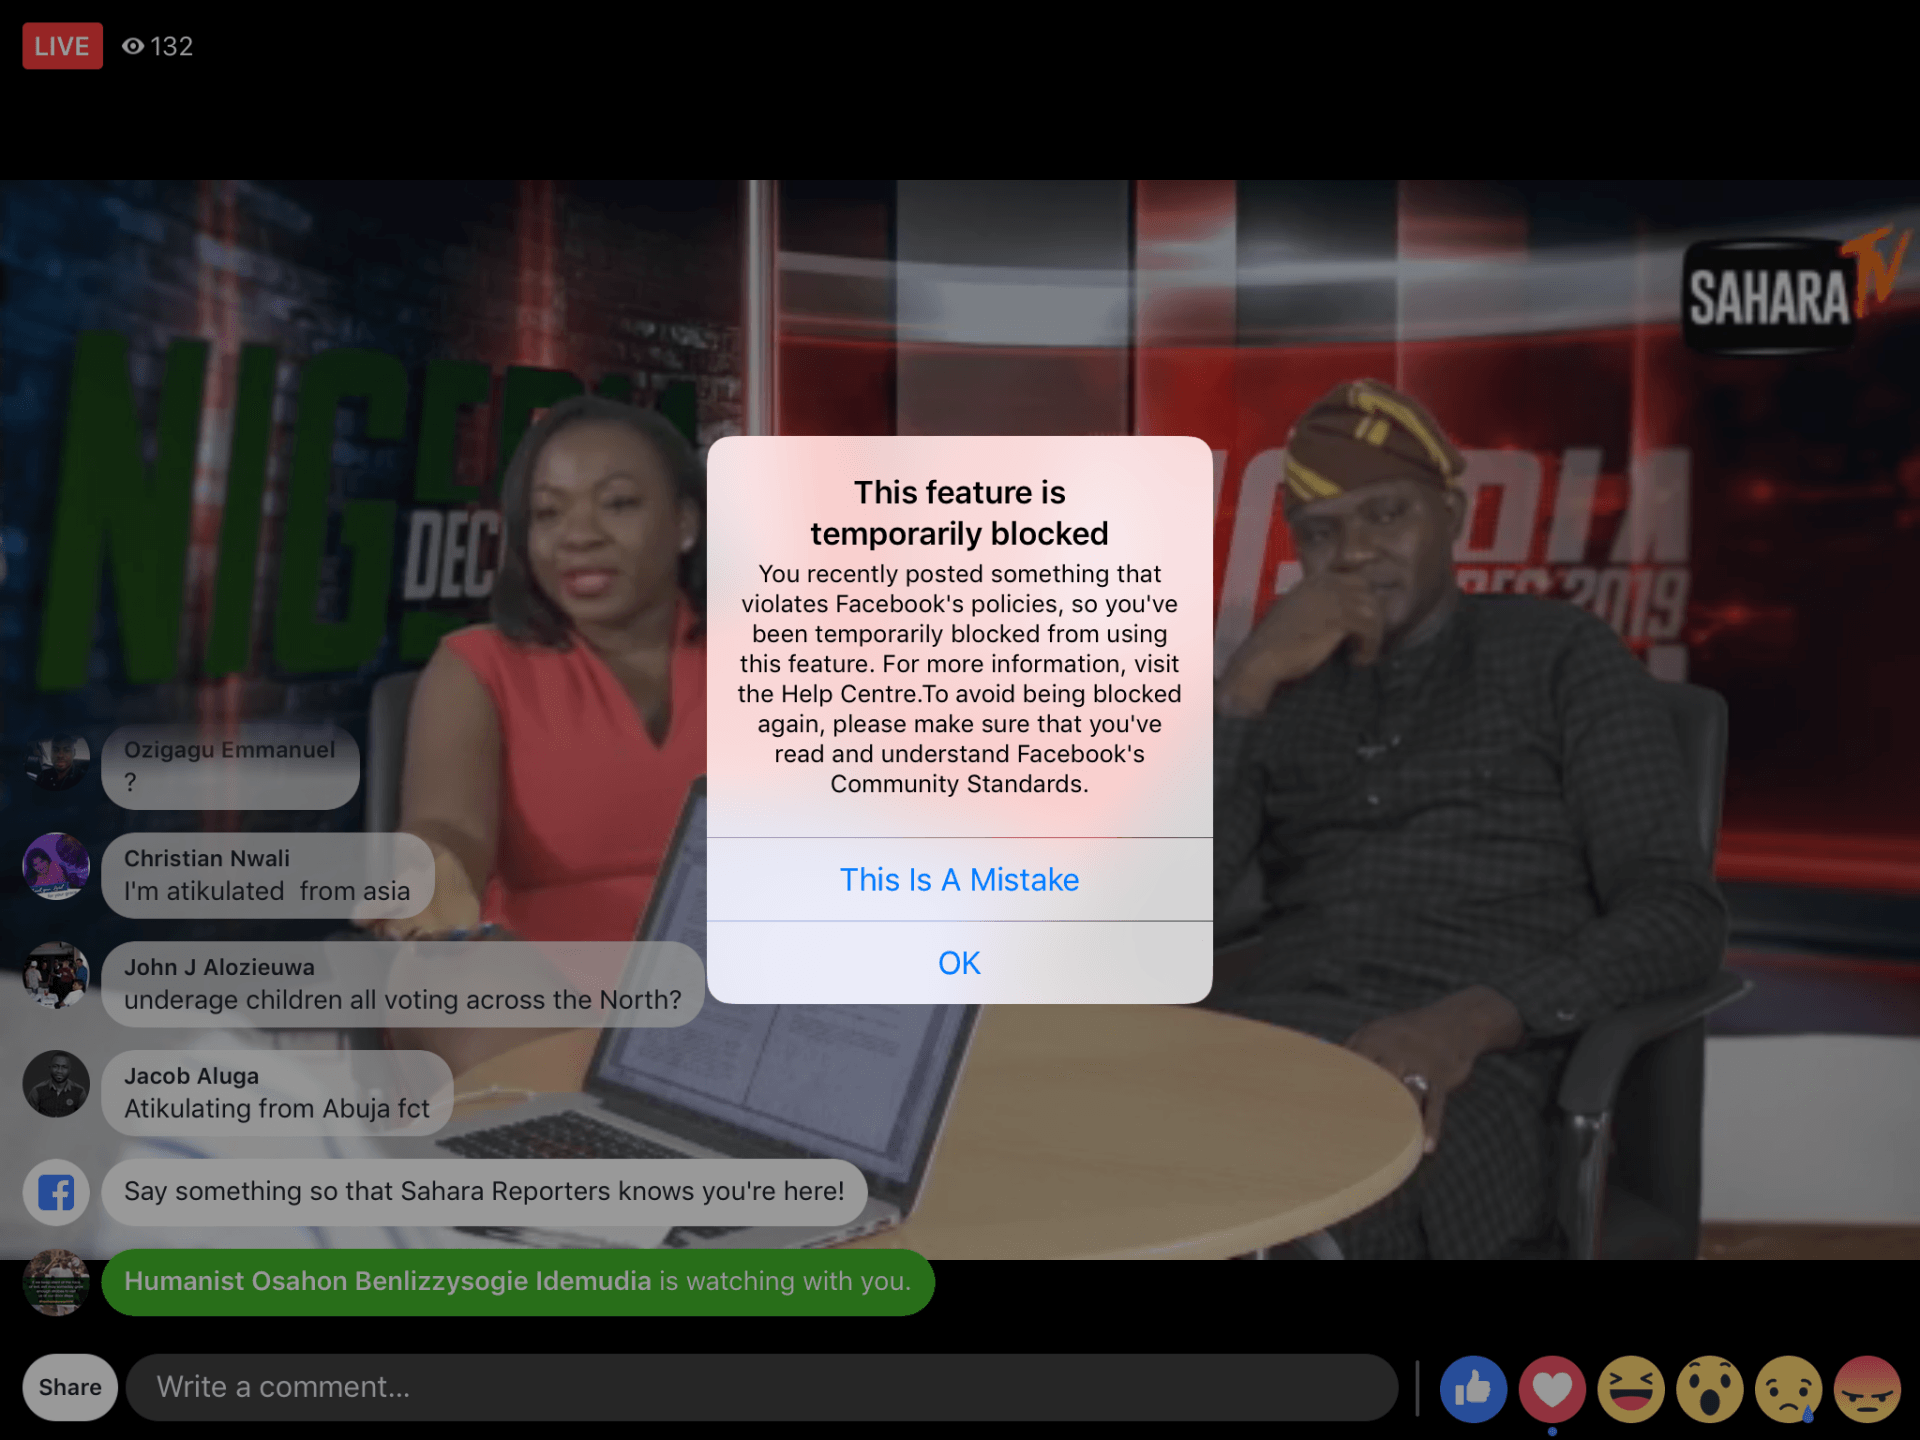
Task: Send the Wow surprised reaction
Action: (1710, 1388)
